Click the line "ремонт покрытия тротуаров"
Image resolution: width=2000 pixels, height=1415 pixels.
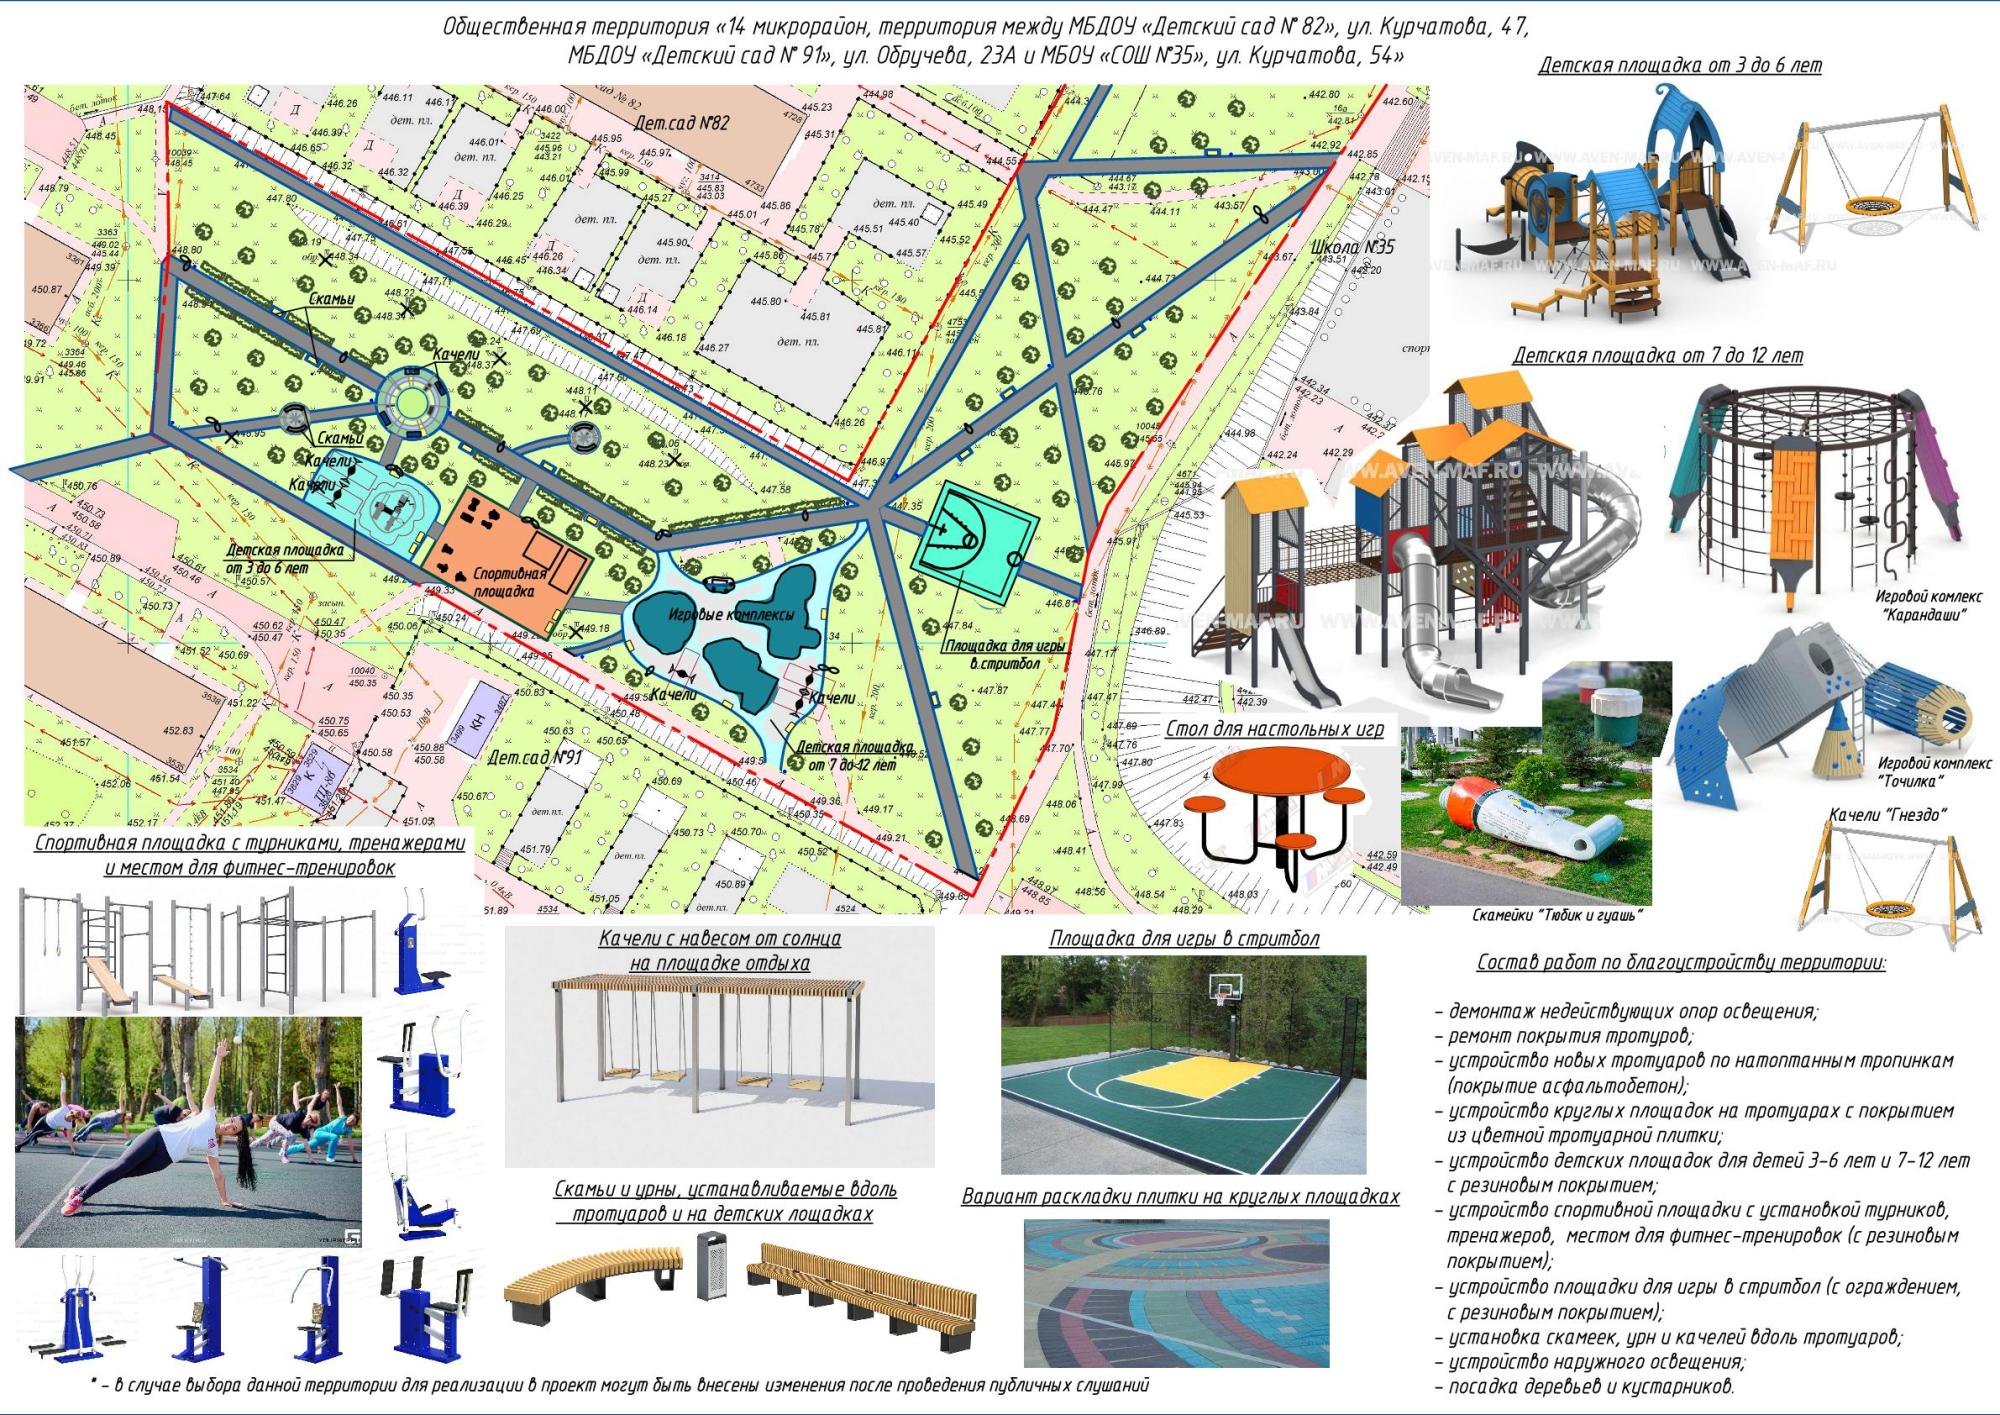click(x=1565, y=1036)
